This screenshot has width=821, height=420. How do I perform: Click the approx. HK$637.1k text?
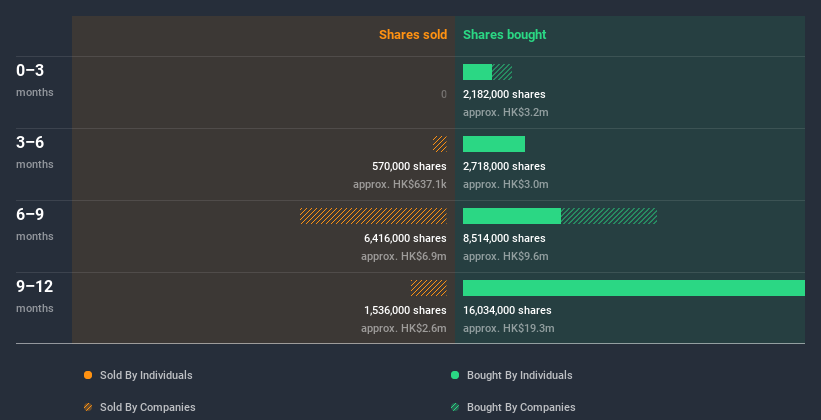coord(400,184)
